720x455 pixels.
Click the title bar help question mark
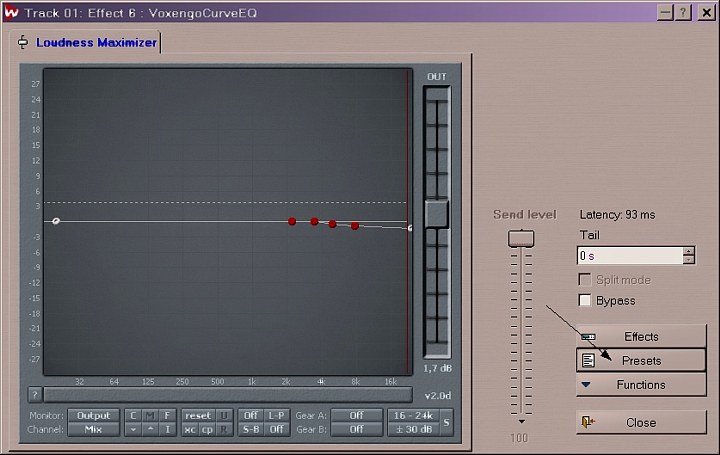[683, 12]
